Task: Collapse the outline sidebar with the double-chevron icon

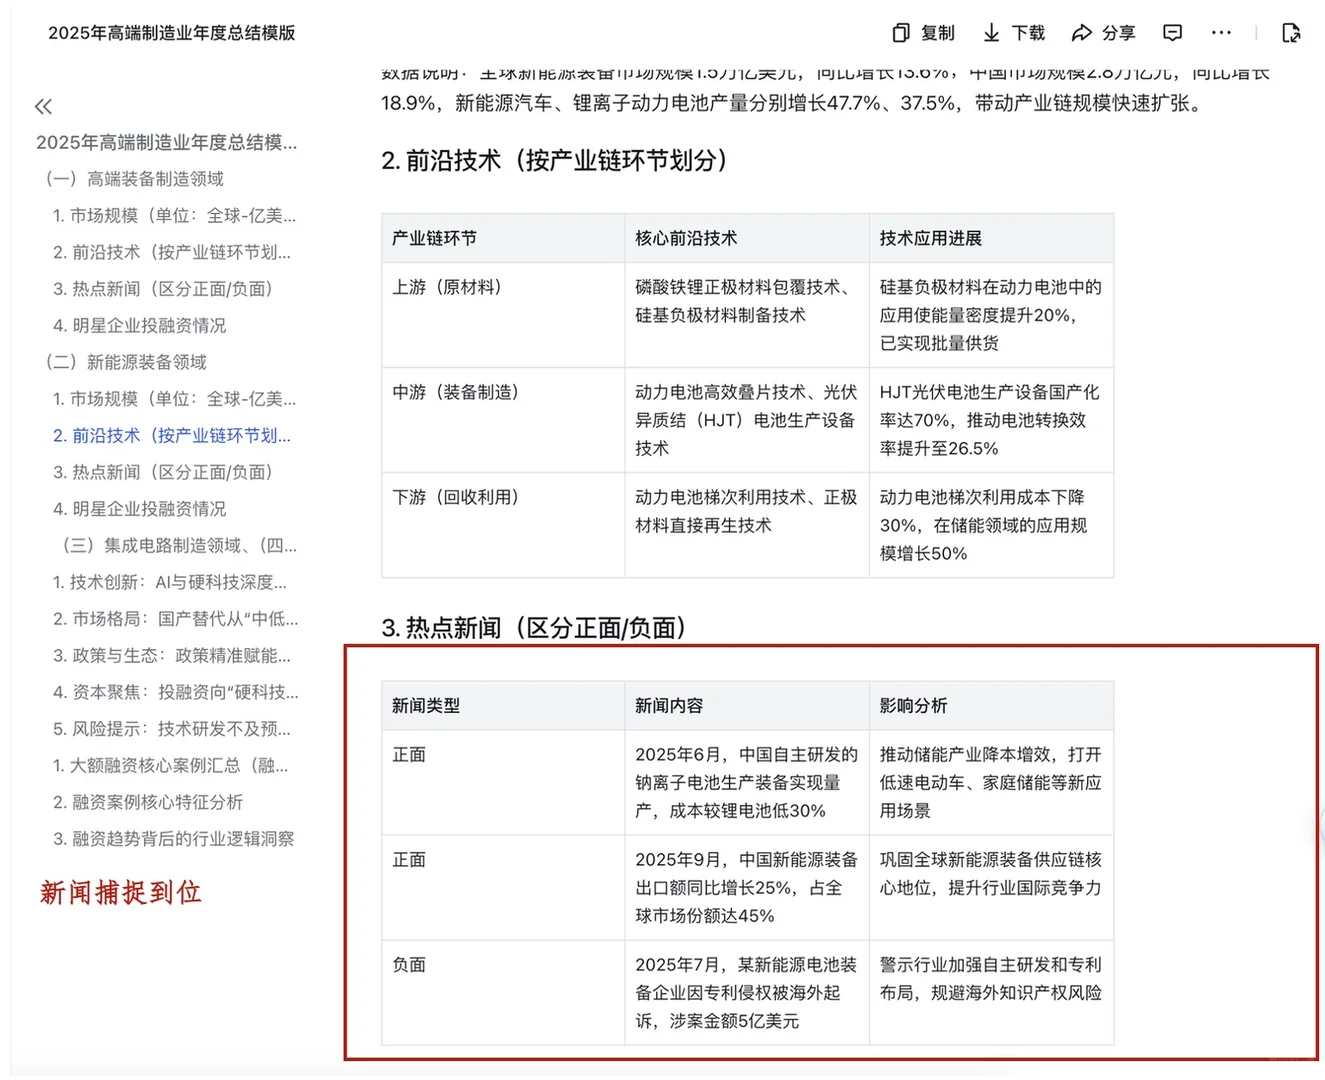Action: (x=43, y=105)
